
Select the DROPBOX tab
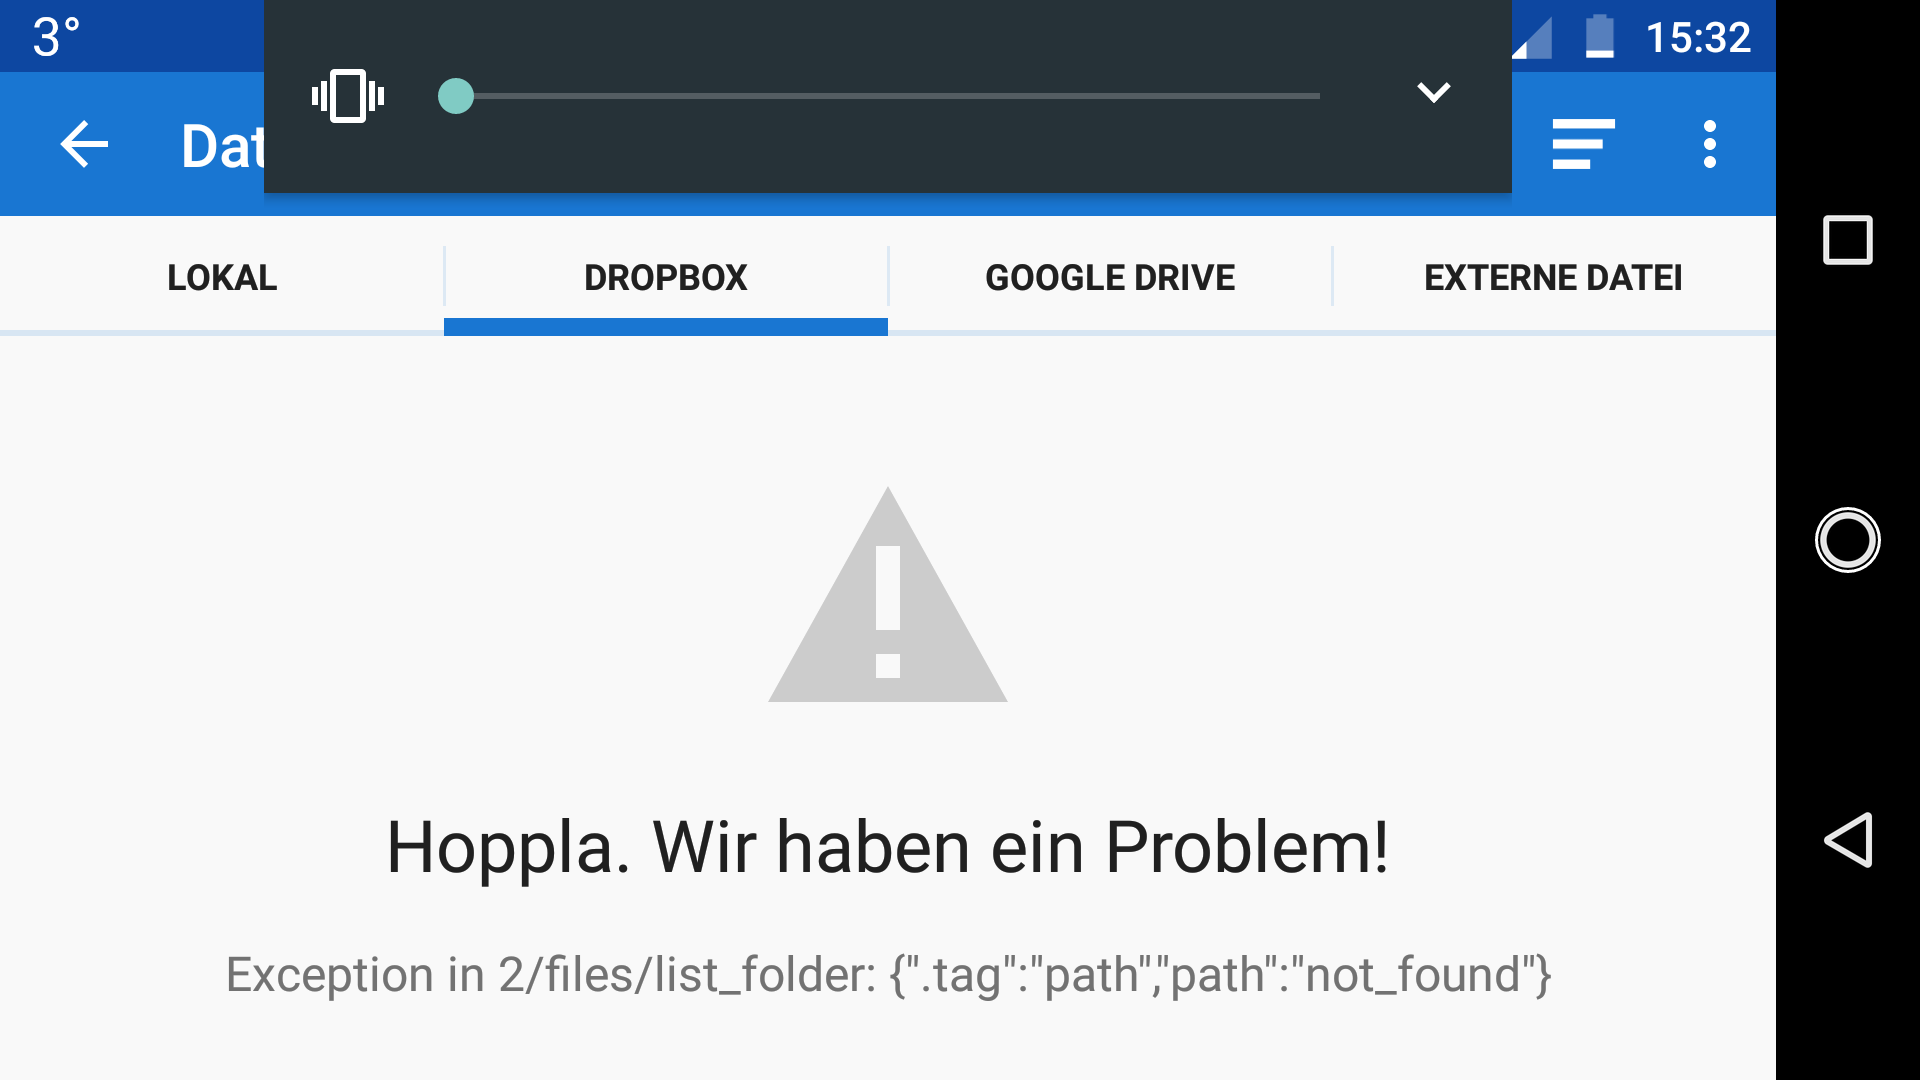(666, 277)
